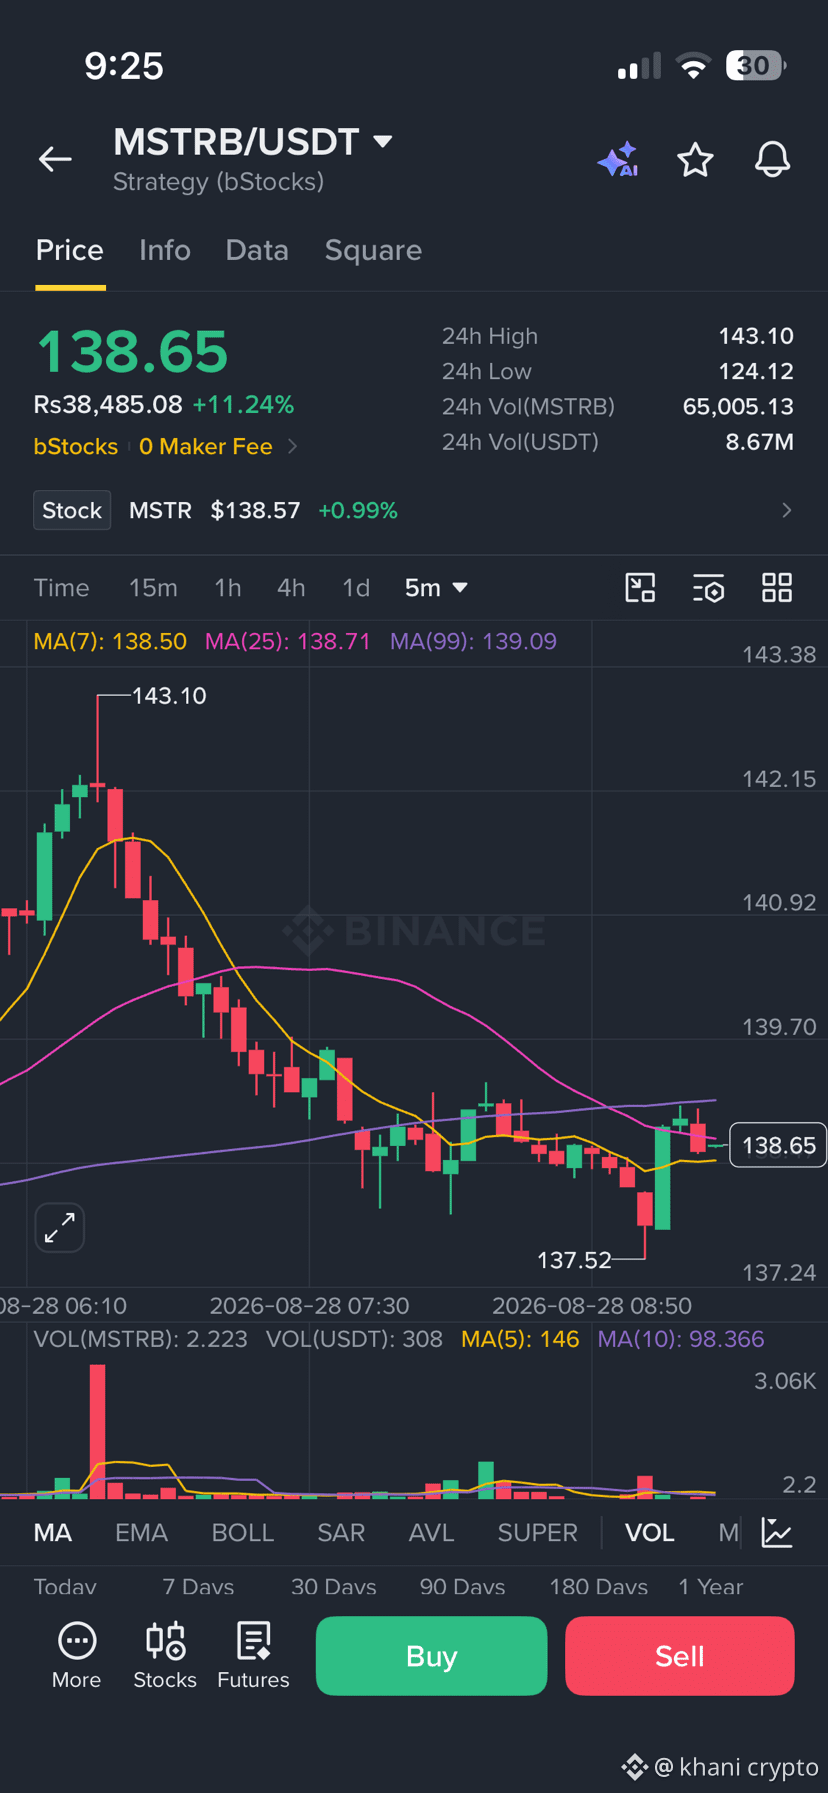
Task: Tap the VOL(MSTRB): 2.223 label
Action: click(x=140, y=1339)
